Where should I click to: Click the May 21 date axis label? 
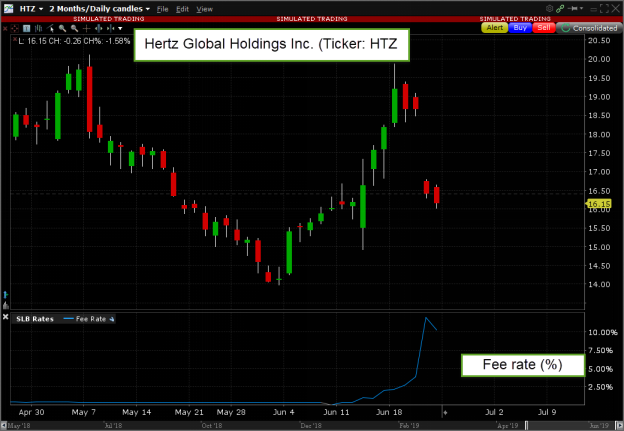189,412
